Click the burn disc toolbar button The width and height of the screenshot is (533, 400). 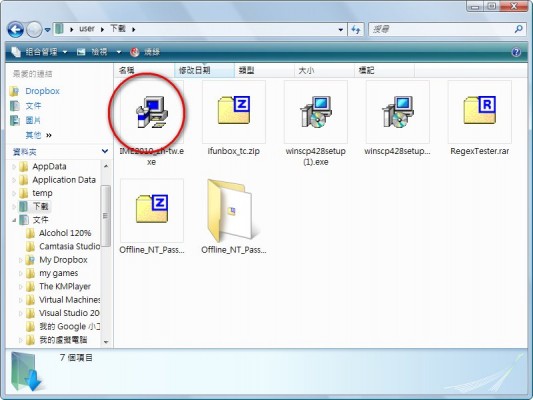145,52
